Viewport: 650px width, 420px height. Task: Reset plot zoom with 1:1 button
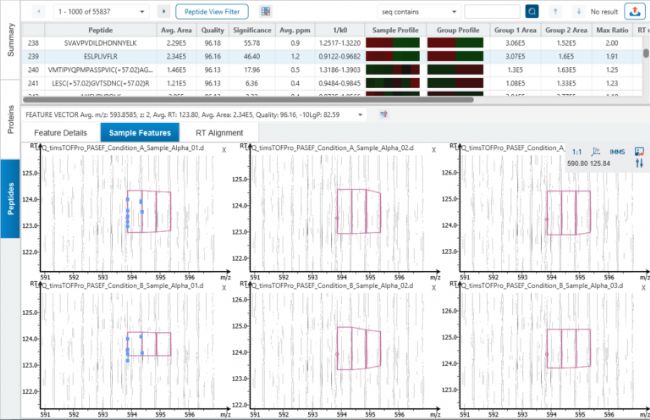[x=577, y=151]
